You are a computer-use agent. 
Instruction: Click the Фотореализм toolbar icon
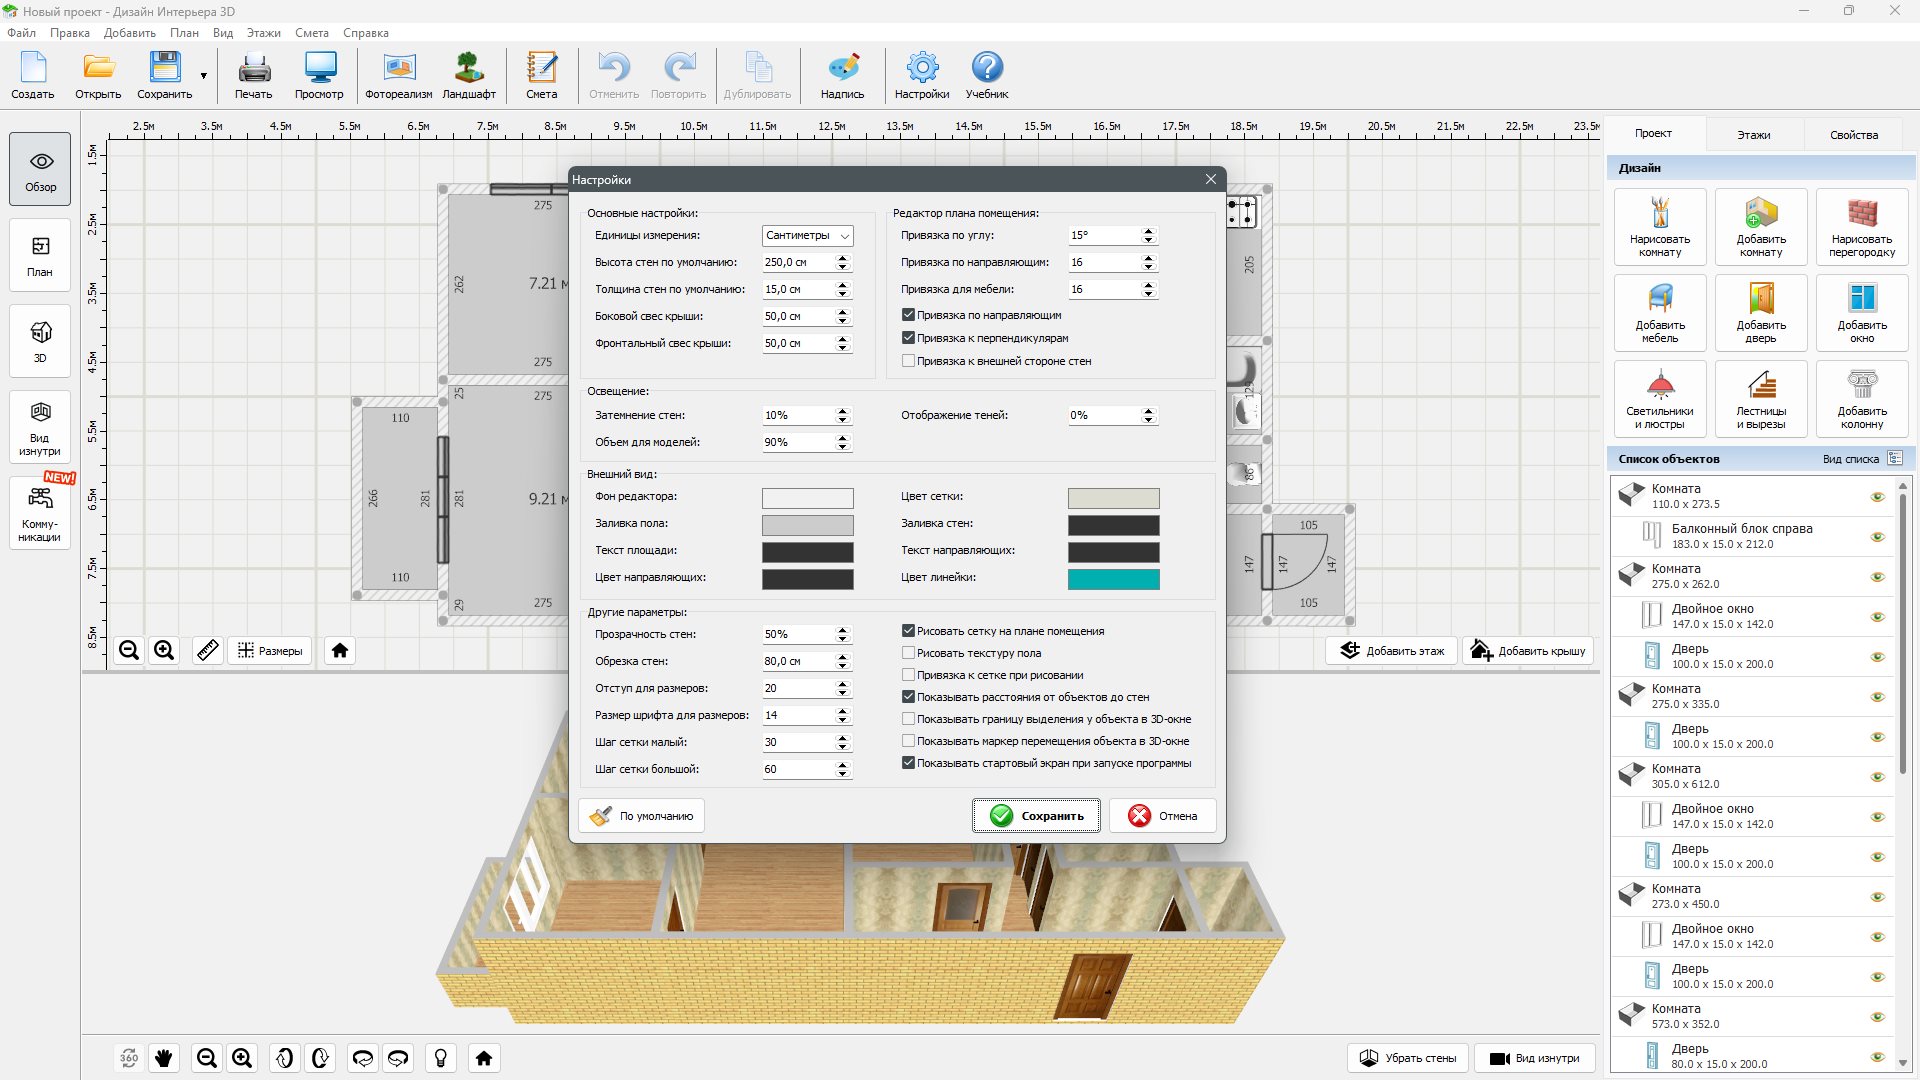pyautogui.click(x=398, y=76)
